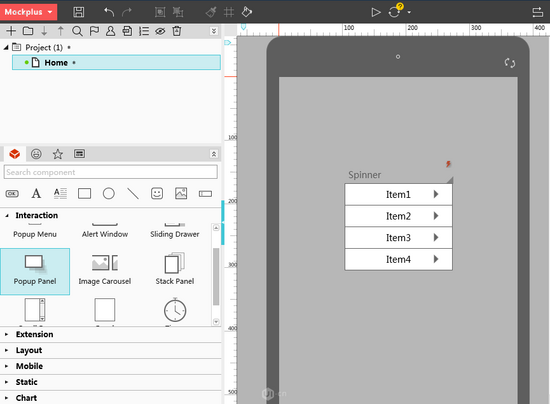Add a new page with the plus icon
550x404 pixels.
pos(11,31)
